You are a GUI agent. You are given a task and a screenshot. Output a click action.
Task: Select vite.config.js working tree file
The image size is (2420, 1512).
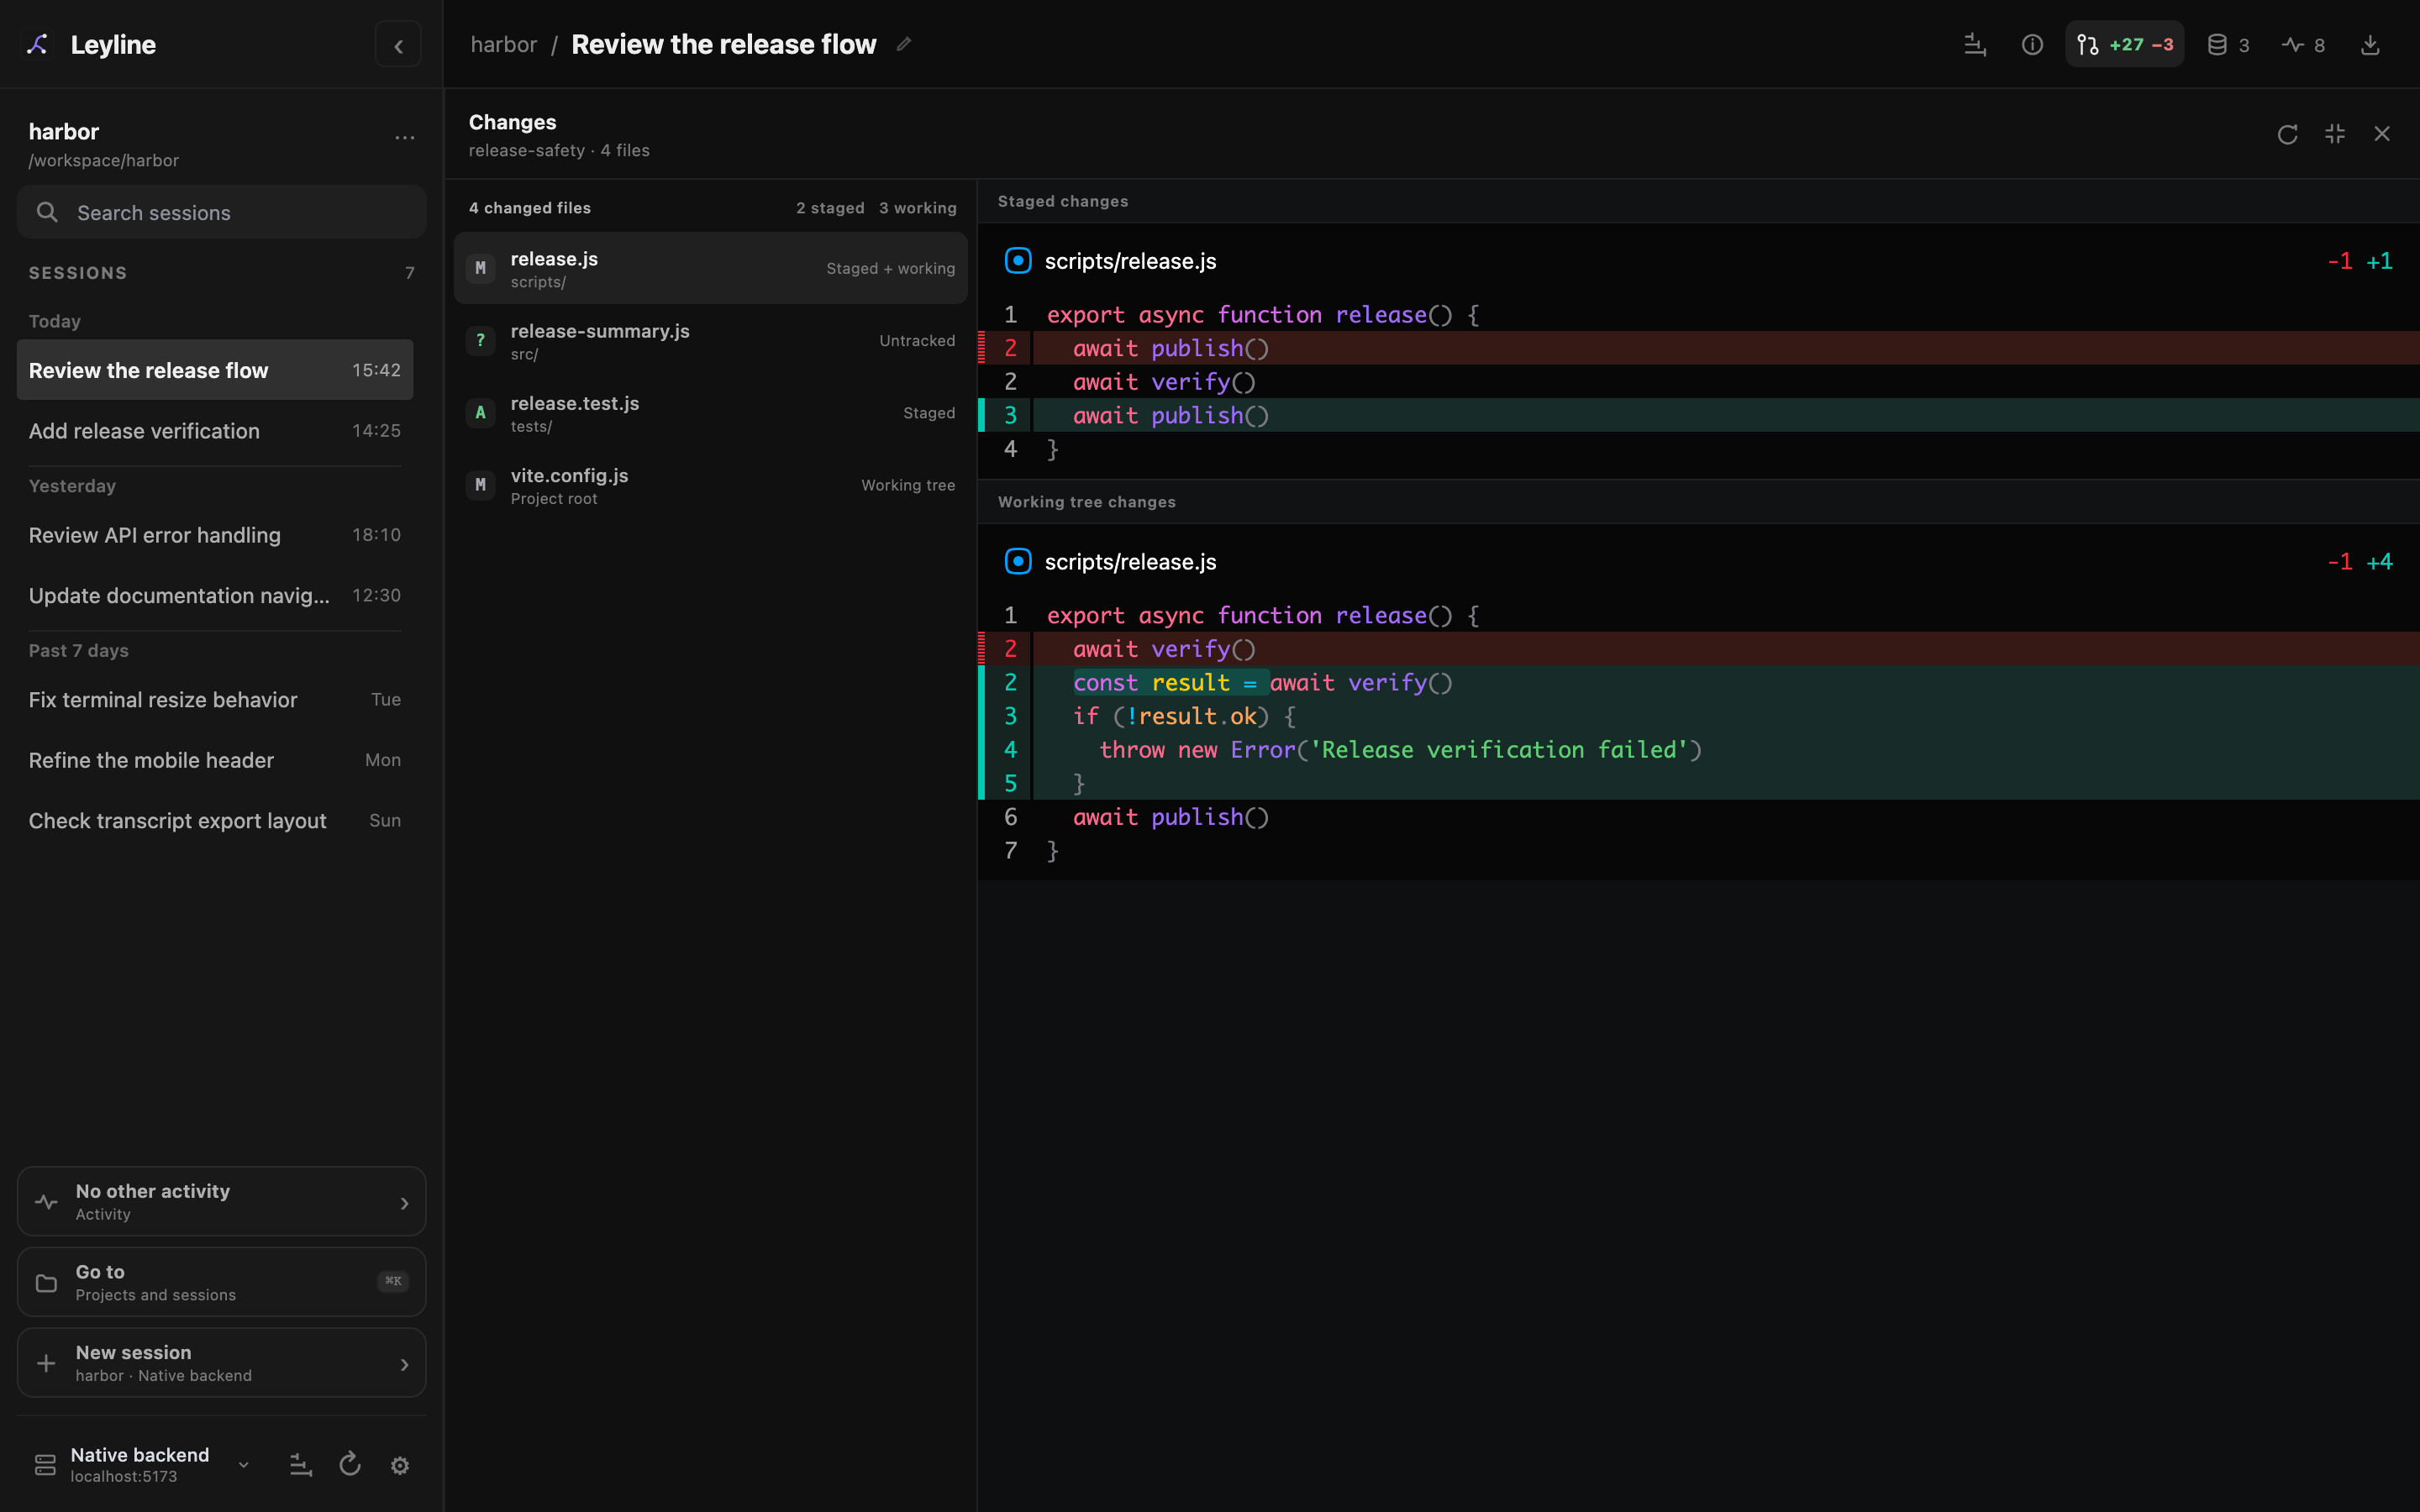click(x=711, y=486)
